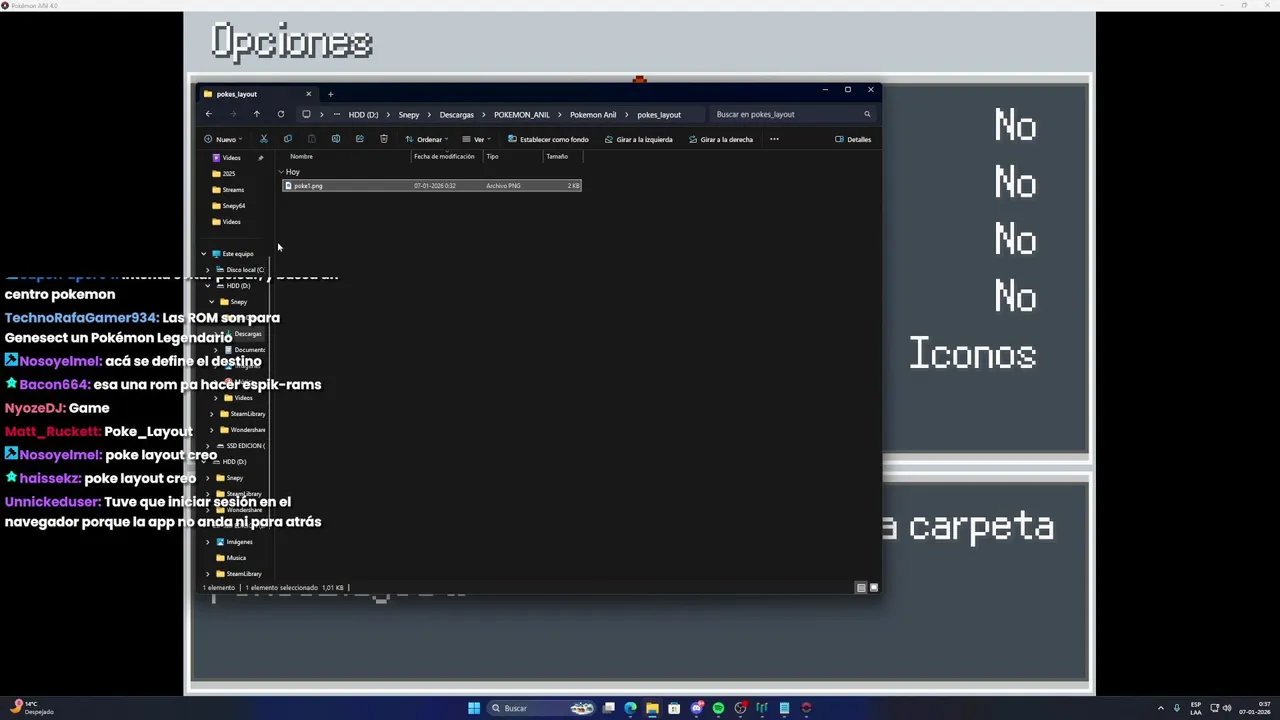Click Girar a la derecha
1280x720 pixels.
pos(720,139)
